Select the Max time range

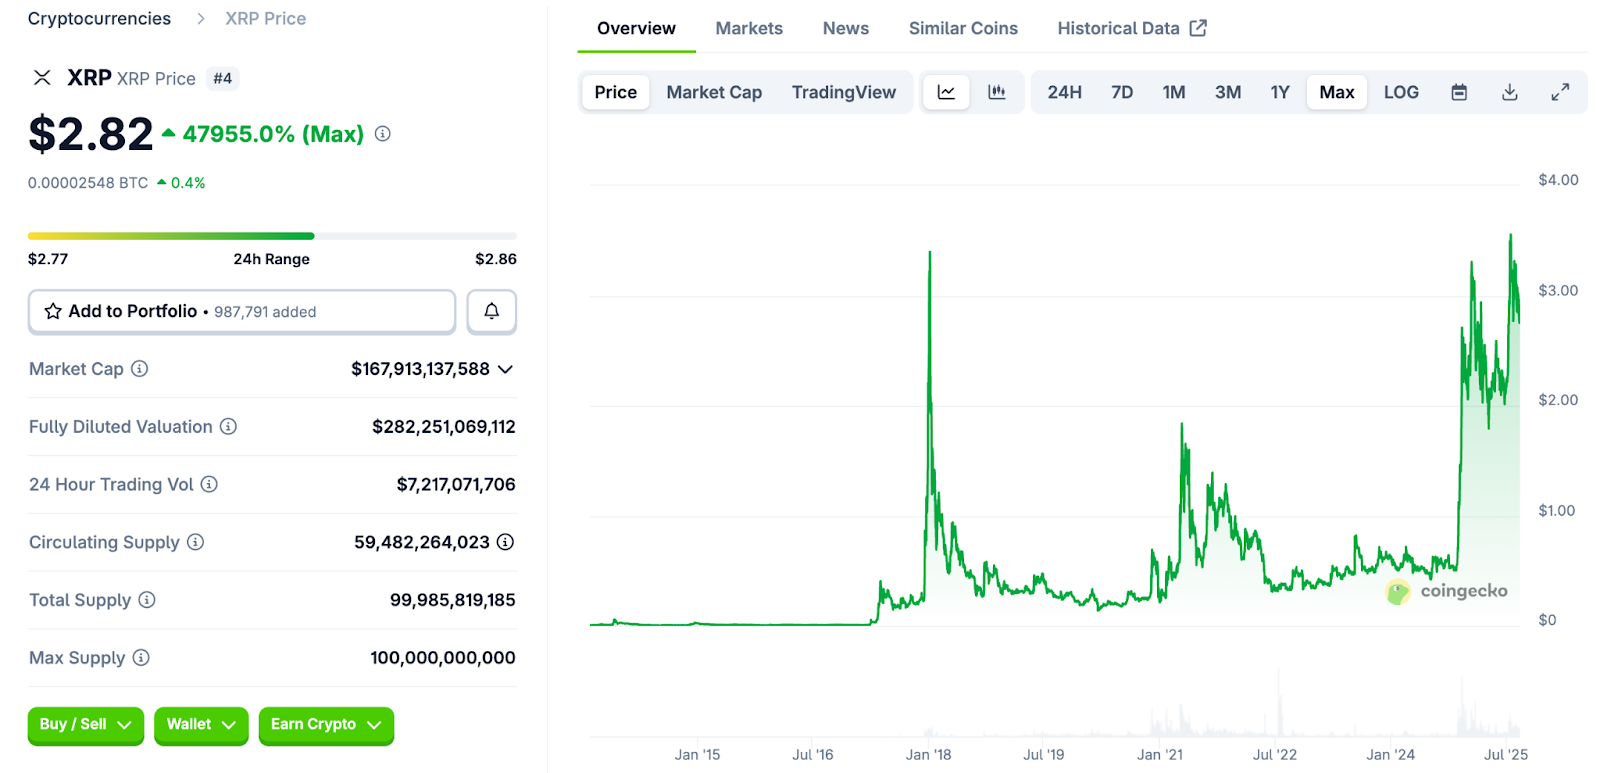tap(1336, 92)
